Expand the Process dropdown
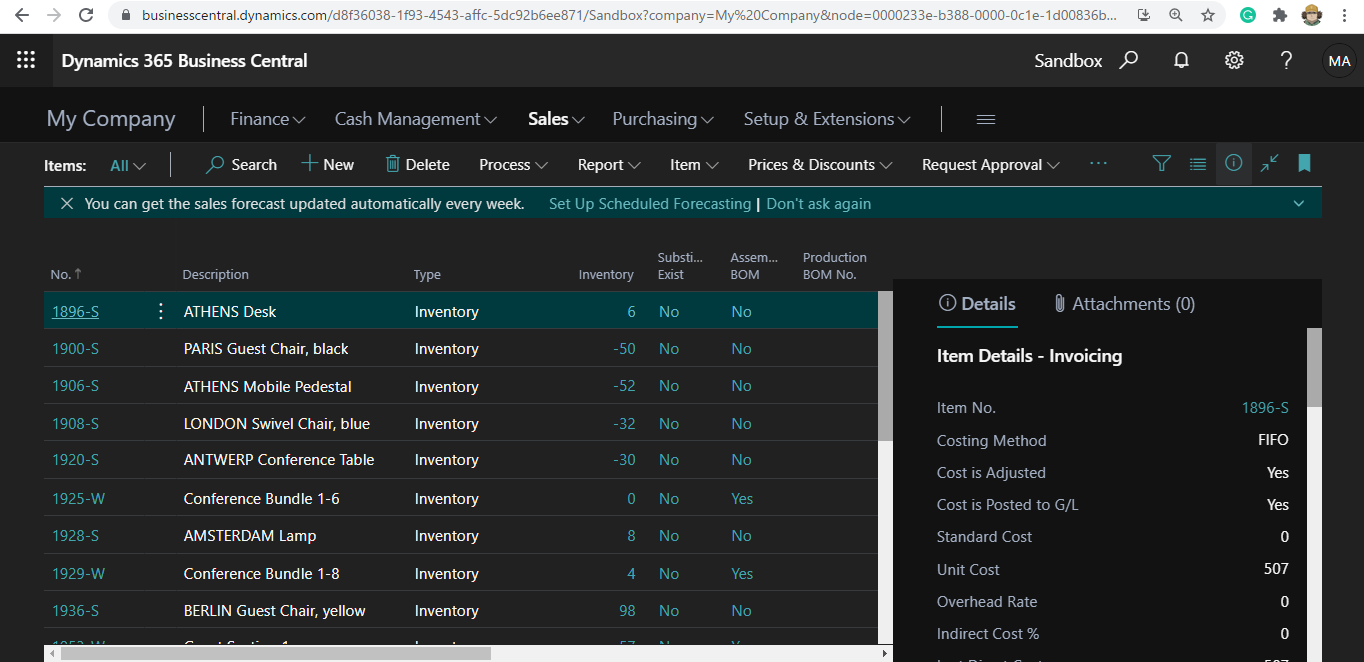This screenshot has width=1364, height=662. tap(512, 164)
